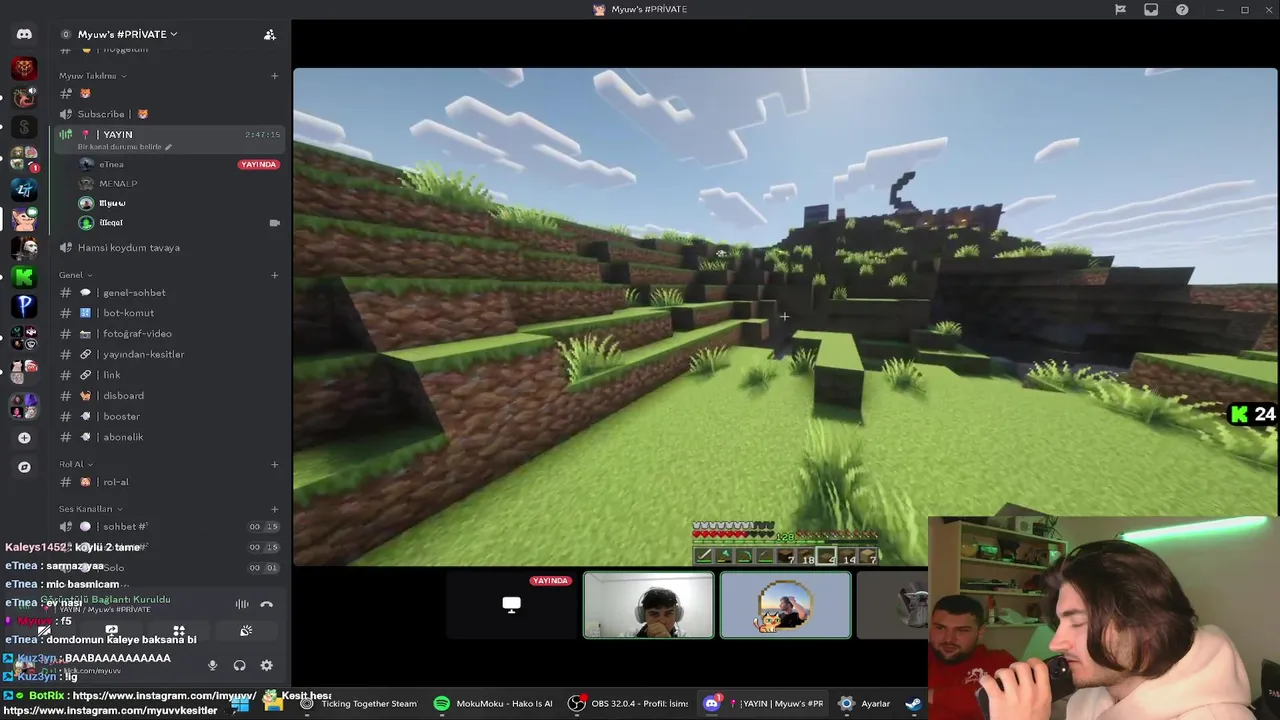Open the abonelik channel
Image resolution: width=1280 pixels, height=720 pixels.
(x=169, y=437)
